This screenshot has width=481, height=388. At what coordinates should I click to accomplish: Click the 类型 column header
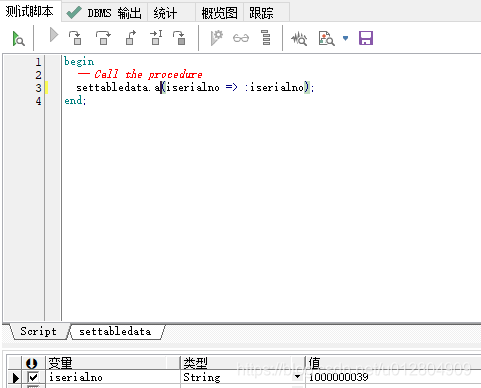(x=242, y=363)
